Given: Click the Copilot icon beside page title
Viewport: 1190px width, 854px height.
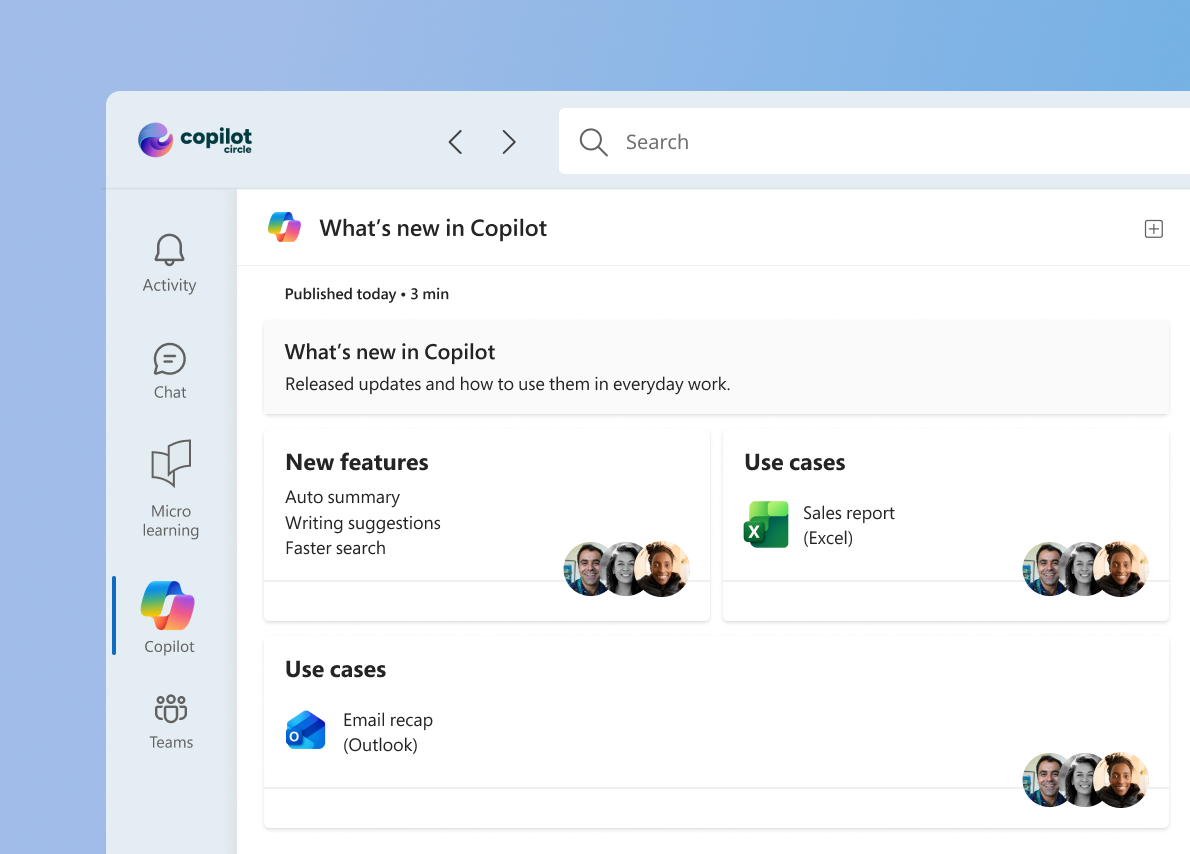Looking at the screenshot, I should pos(285,227).
